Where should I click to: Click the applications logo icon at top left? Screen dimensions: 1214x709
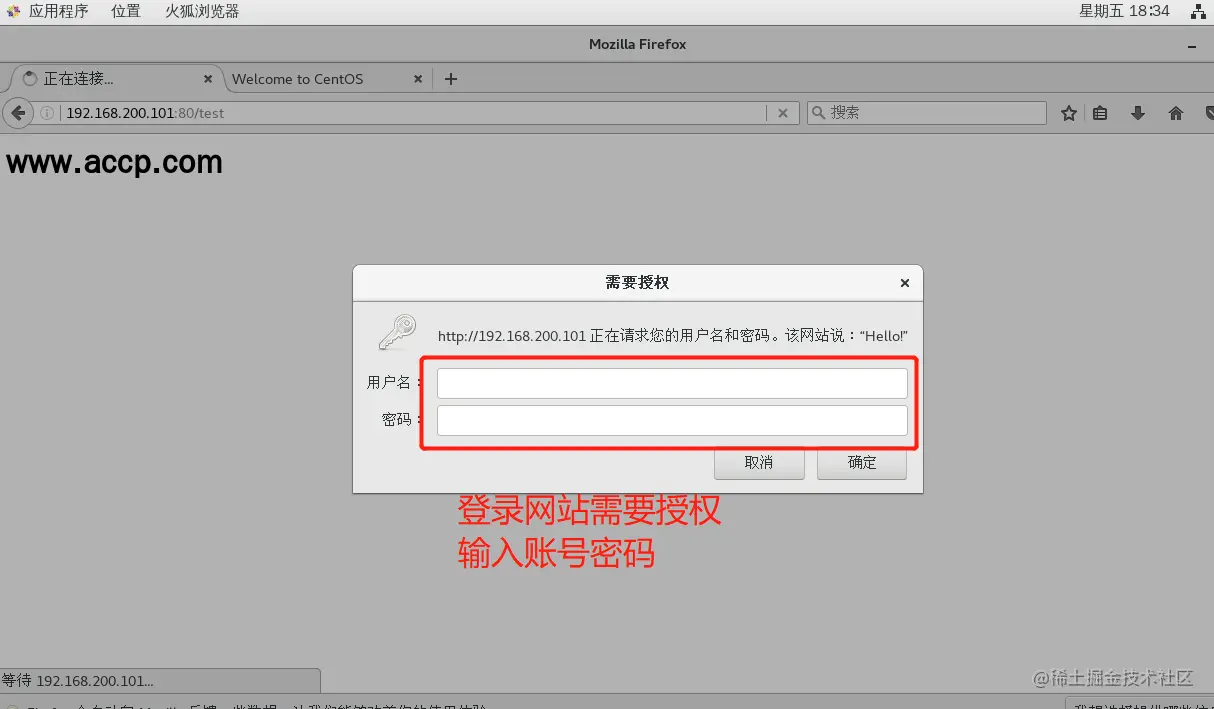point(14,11)
